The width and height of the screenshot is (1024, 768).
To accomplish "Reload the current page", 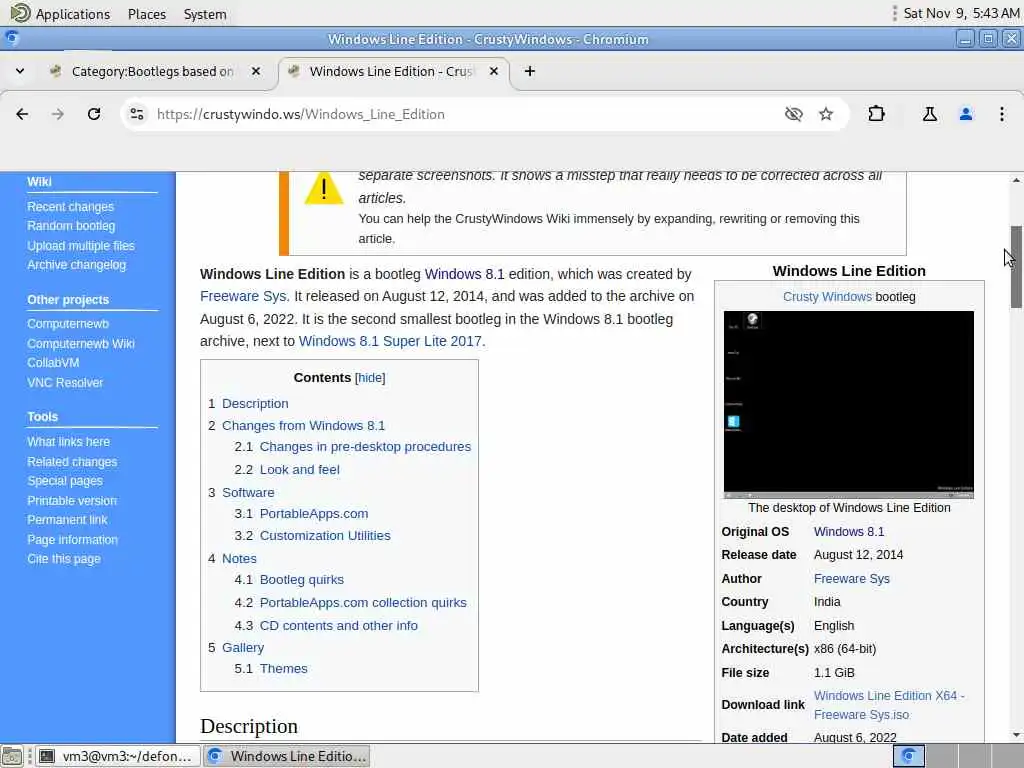I will tap(94, 114).
